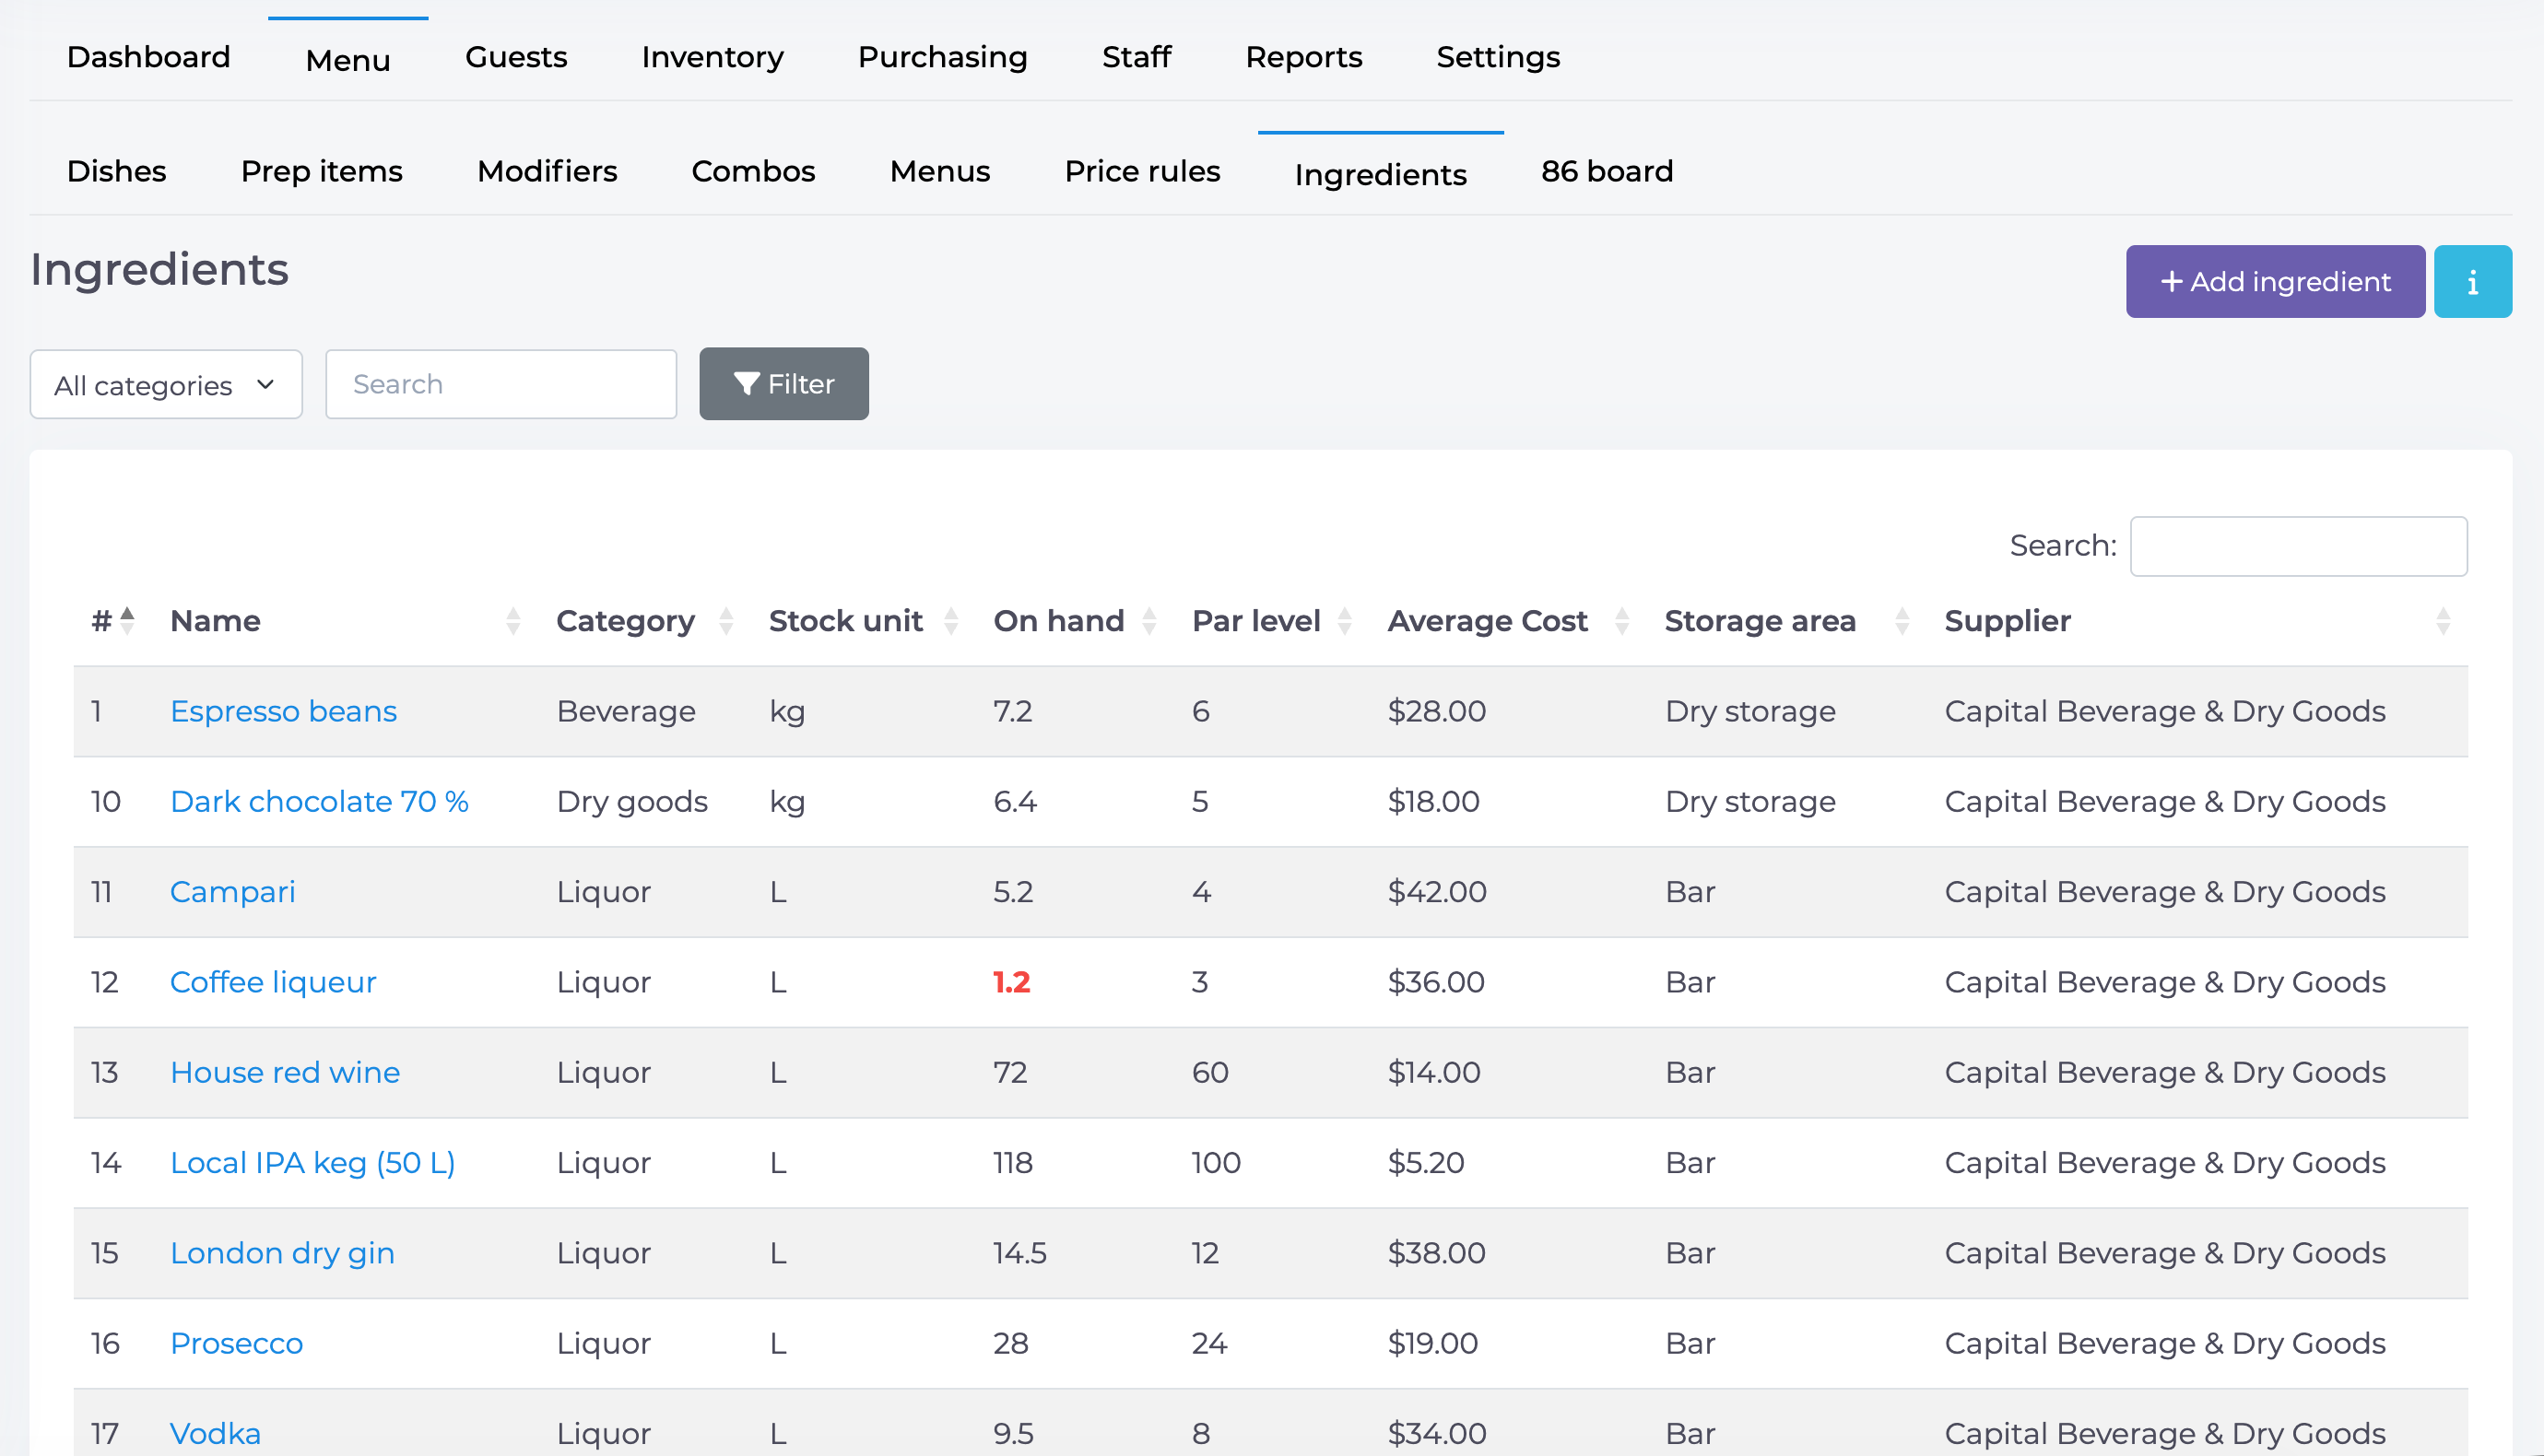
Task: Open the Combos sub-tab
Action: tap(753, 171)
